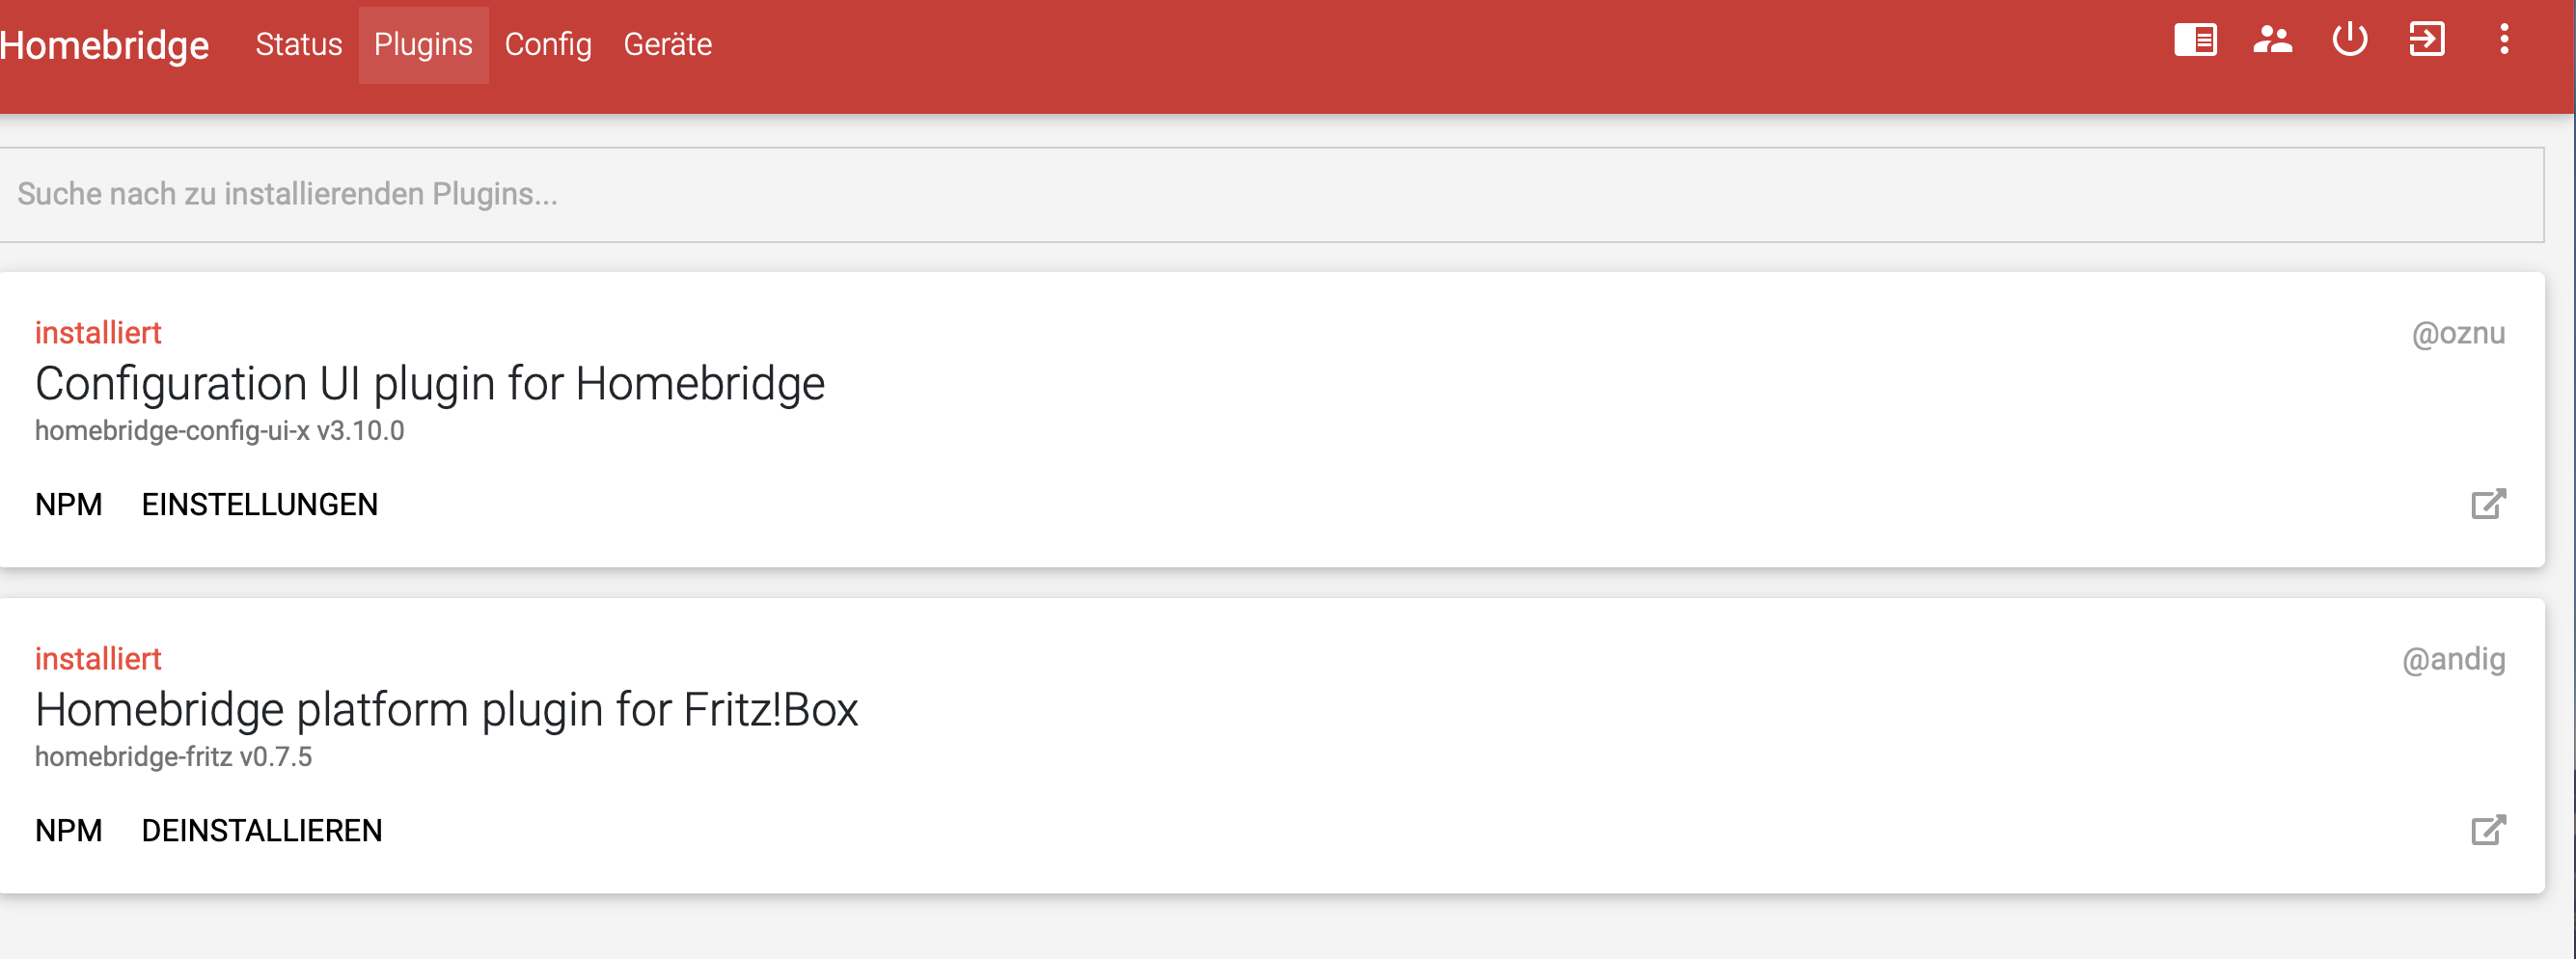Click the power restart icon
The image size is (2576, 959).
2349,40
